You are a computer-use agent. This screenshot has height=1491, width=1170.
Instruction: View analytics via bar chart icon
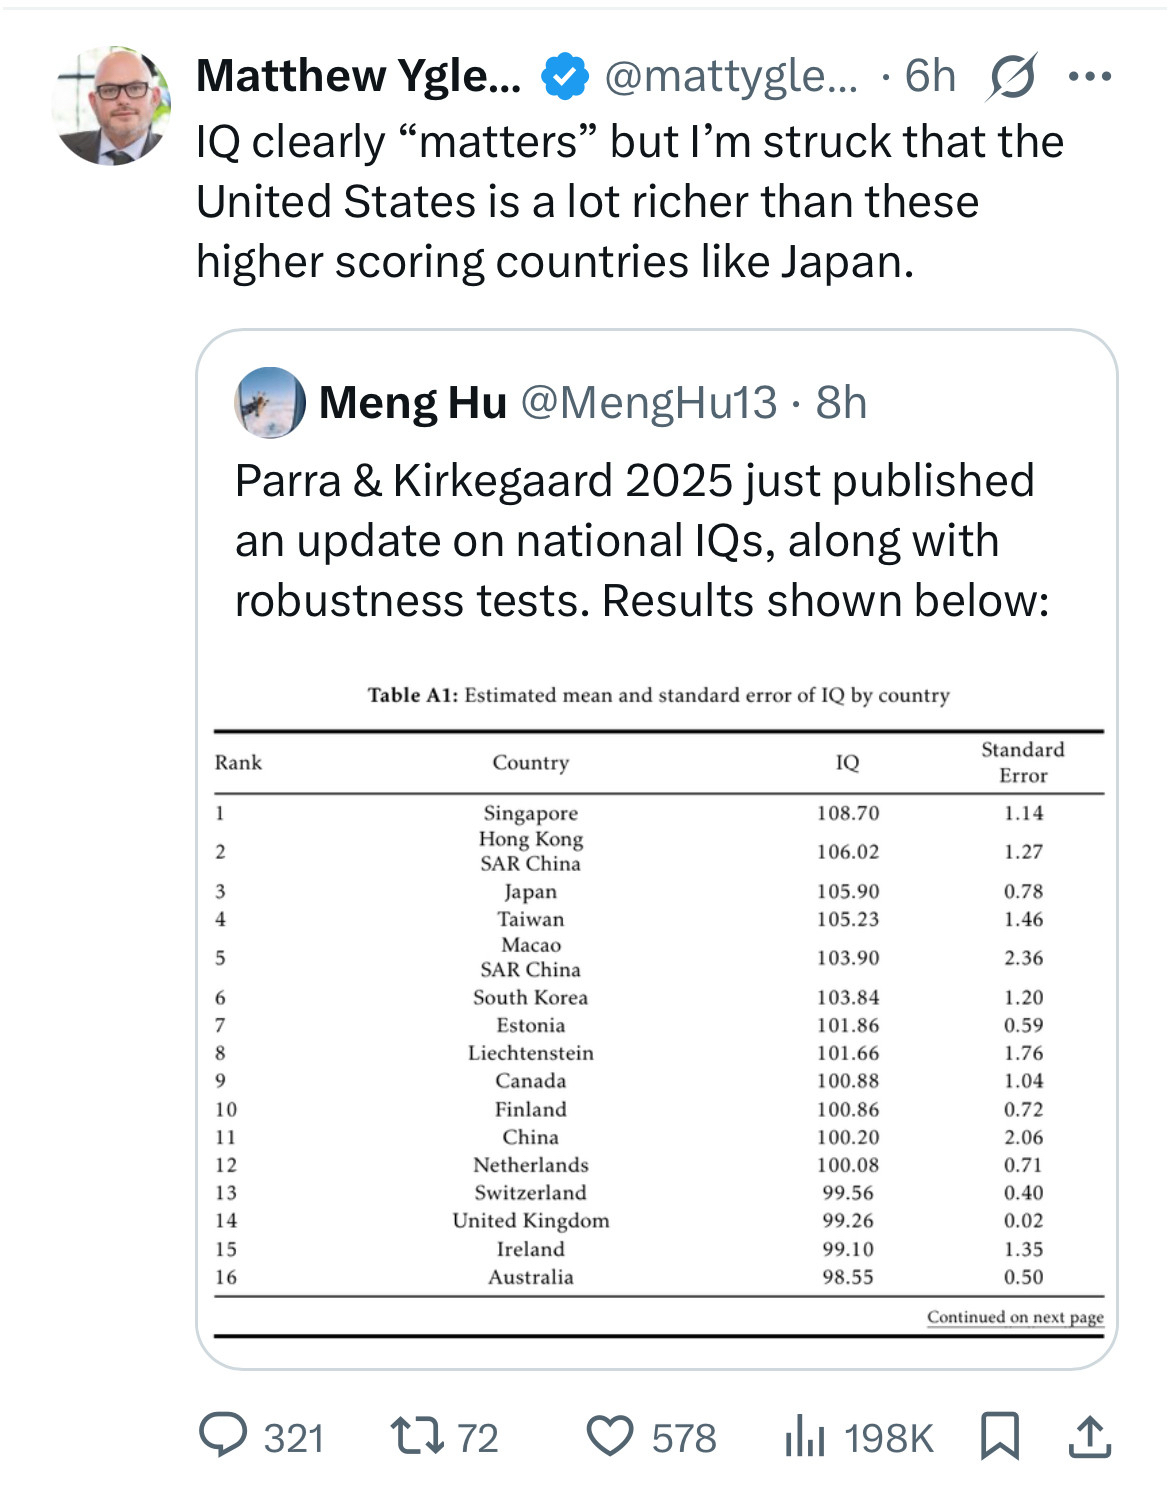point(805,1437)
